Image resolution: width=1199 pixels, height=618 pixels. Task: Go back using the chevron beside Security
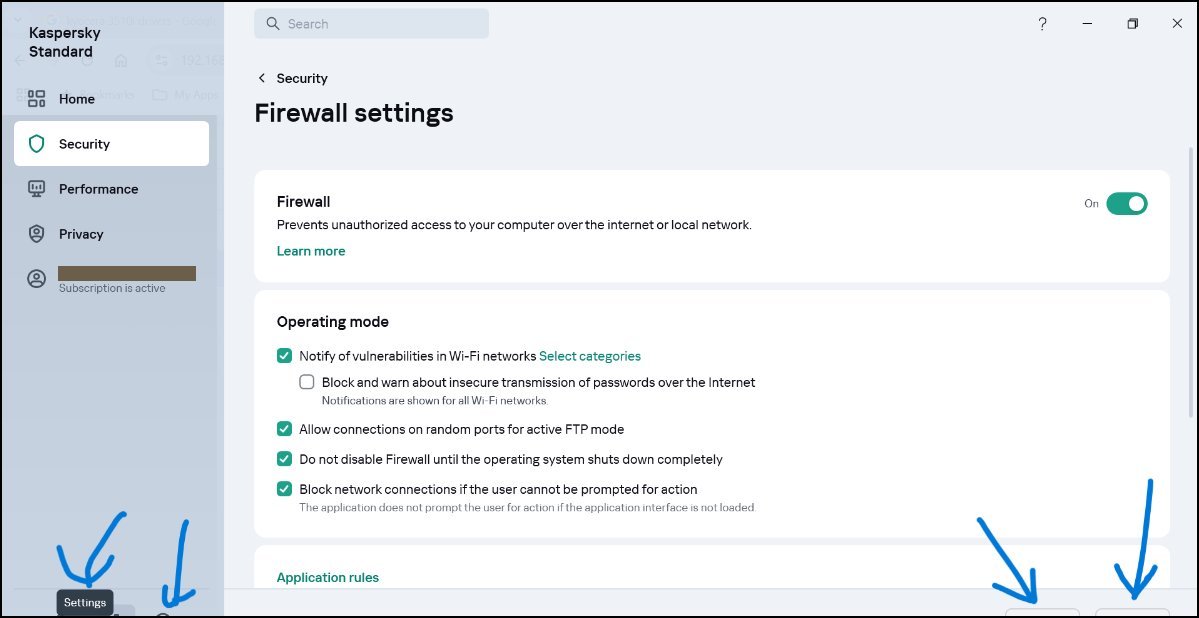[262, 78]
